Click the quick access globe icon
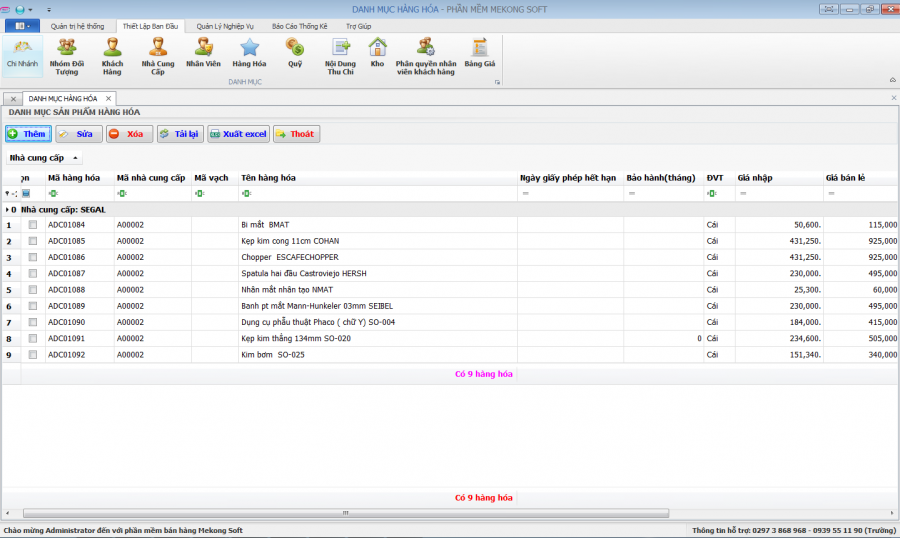 (20, 9)
